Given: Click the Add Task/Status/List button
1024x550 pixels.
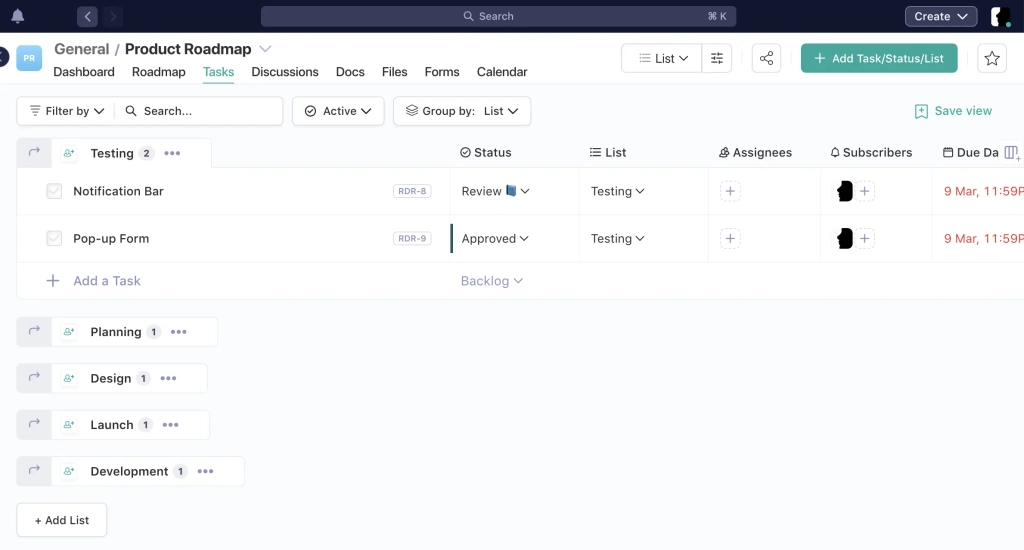Looking at the screenshot, I should (879, 58).
